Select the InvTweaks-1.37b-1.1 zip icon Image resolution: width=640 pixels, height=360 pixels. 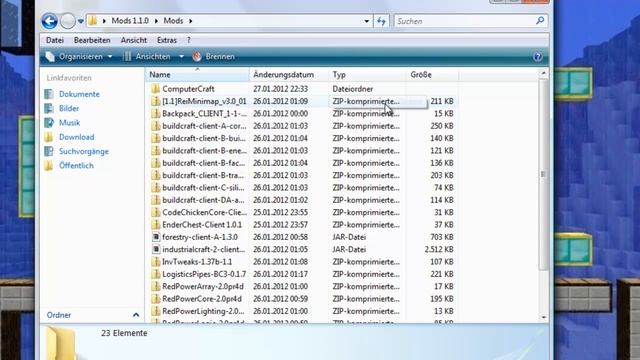point(155,262)
